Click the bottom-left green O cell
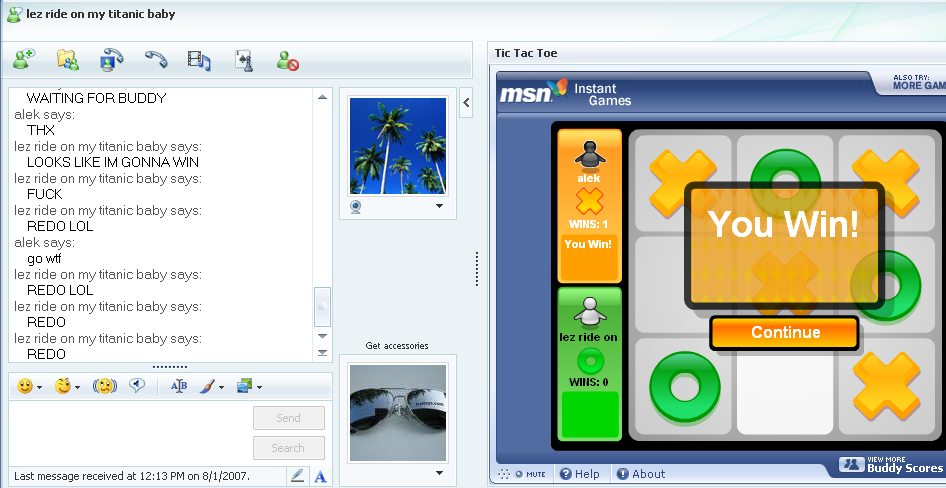The height and width of the screenshot is (488, 946). [684, 387]
